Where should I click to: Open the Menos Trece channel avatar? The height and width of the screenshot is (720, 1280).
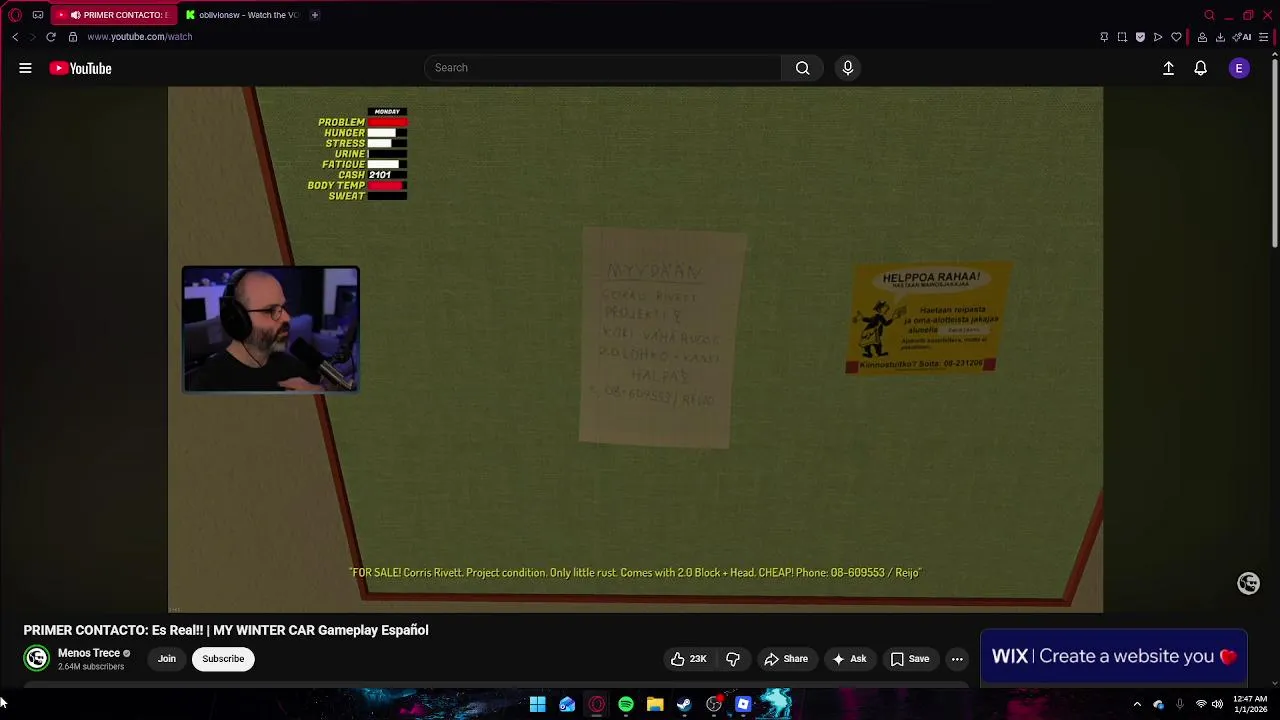37,658
